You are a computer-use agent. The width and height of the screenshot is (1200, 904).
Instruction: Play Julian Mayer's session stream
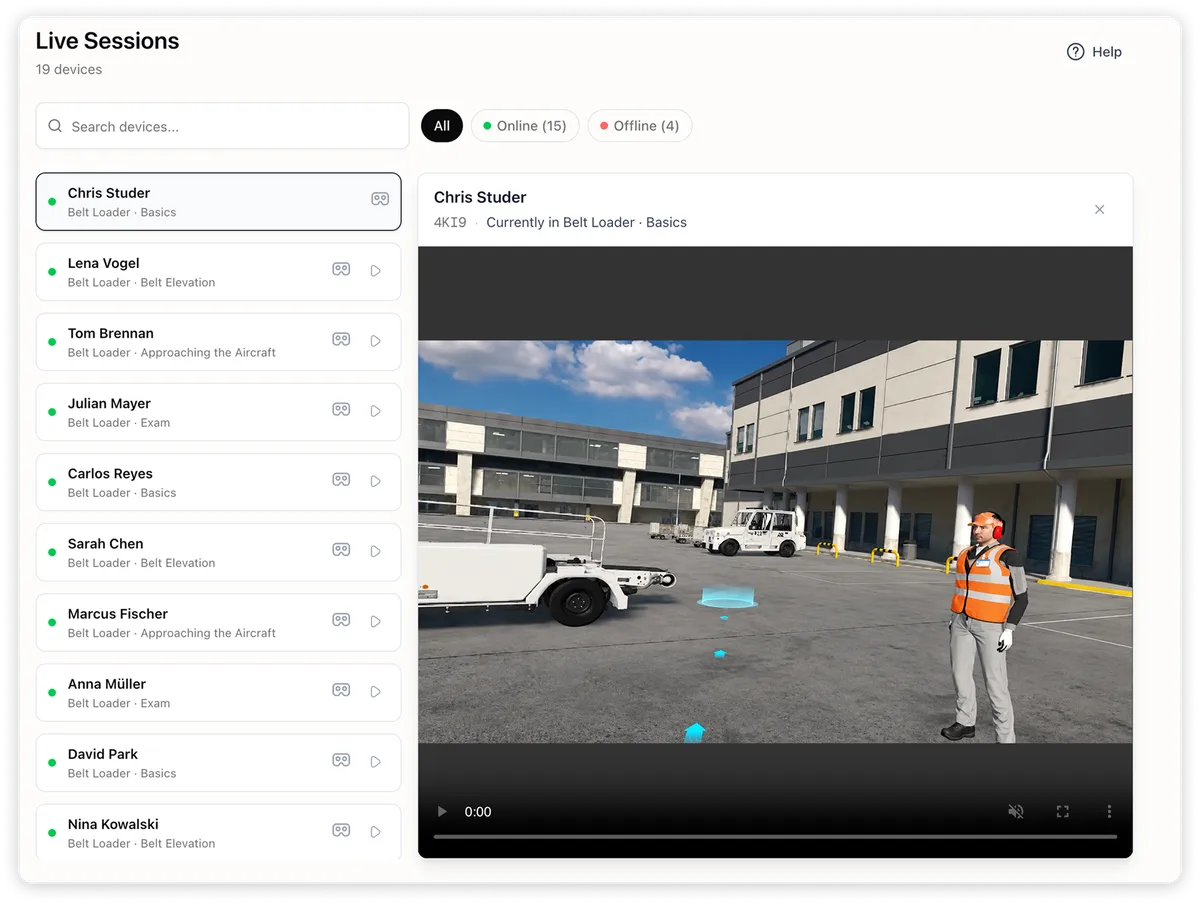click(376, 411)
